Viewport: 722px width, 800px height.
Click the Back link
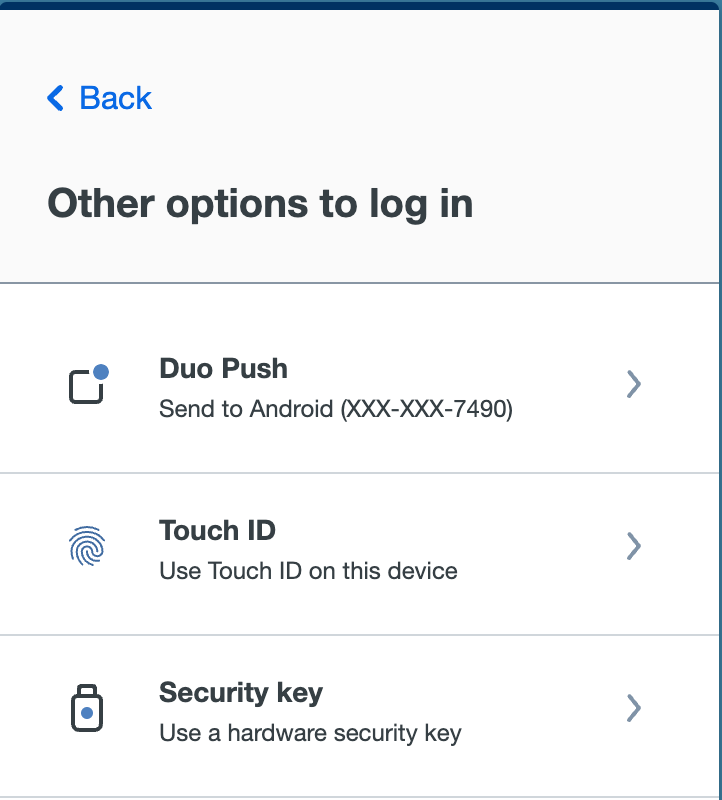pos(97,98)
